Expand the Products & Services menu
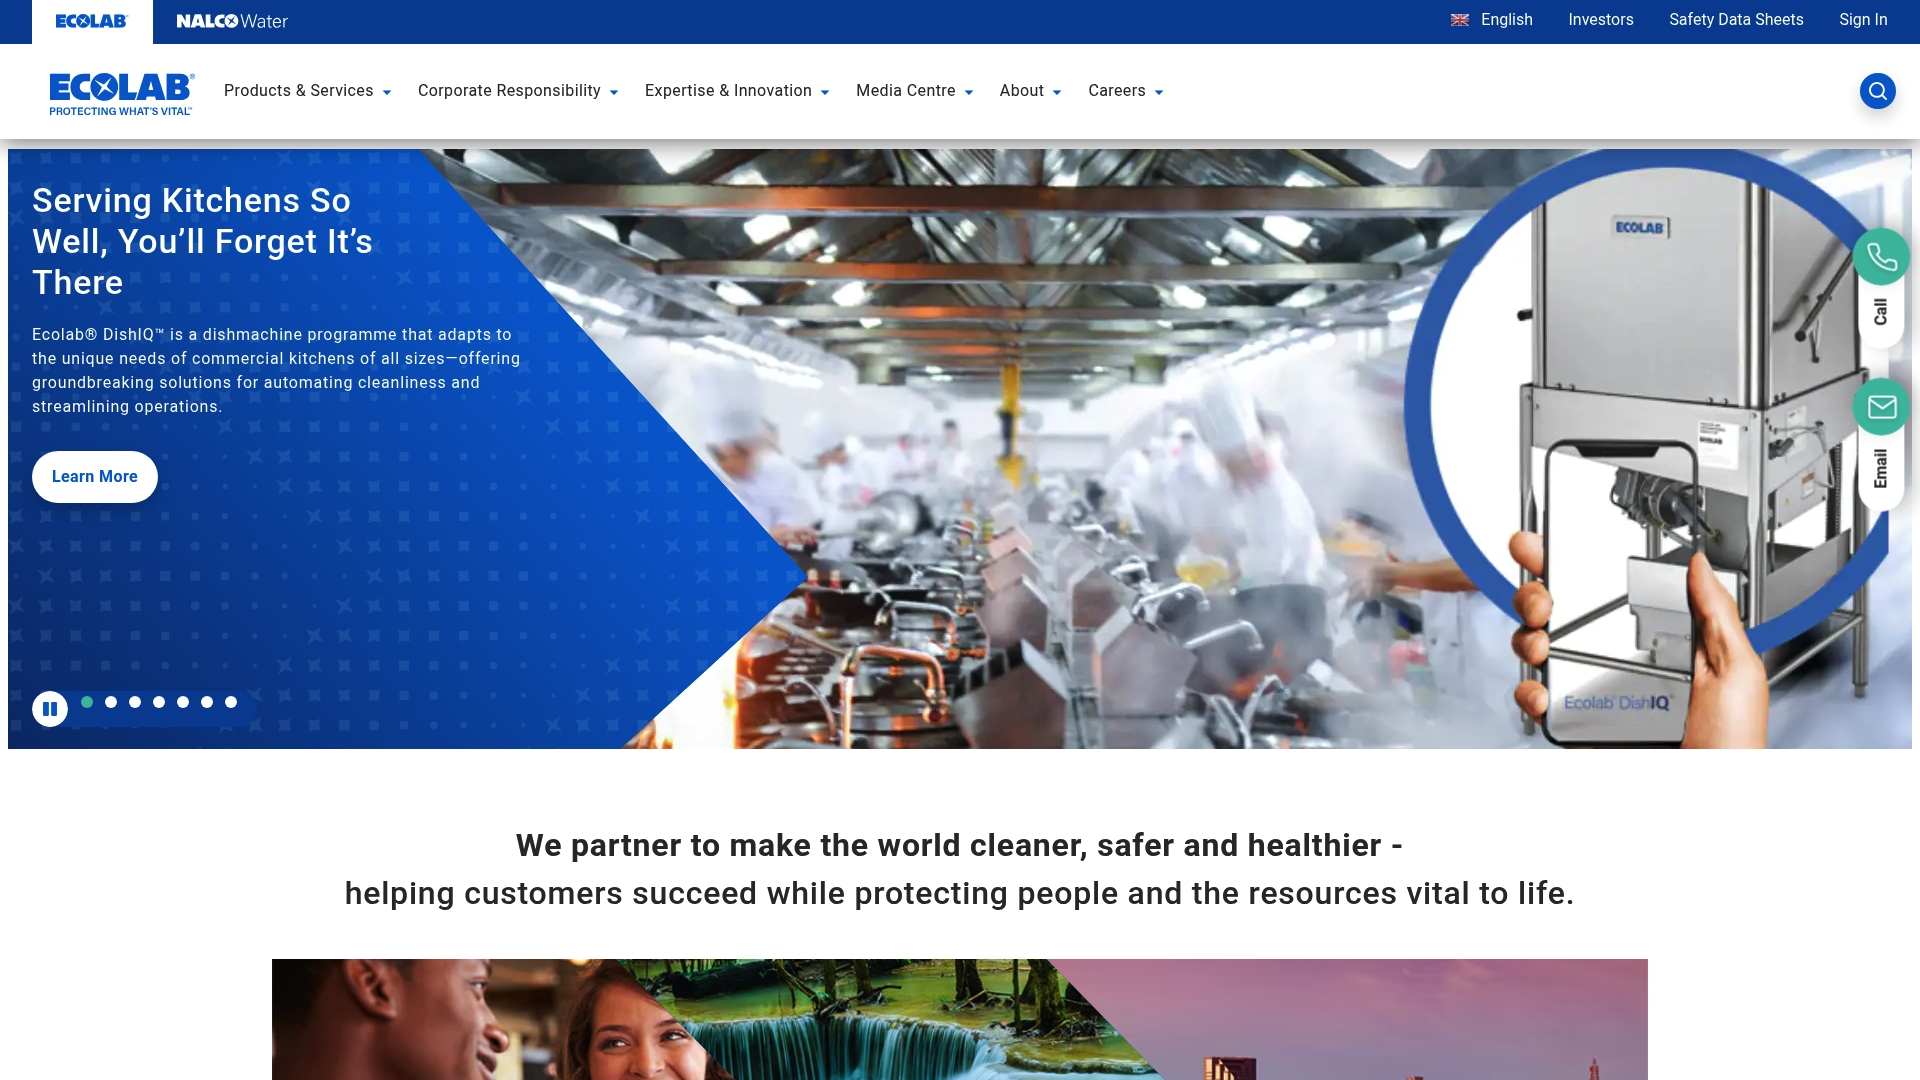This screenshot has width=1920, height=1080. point(307,91)
